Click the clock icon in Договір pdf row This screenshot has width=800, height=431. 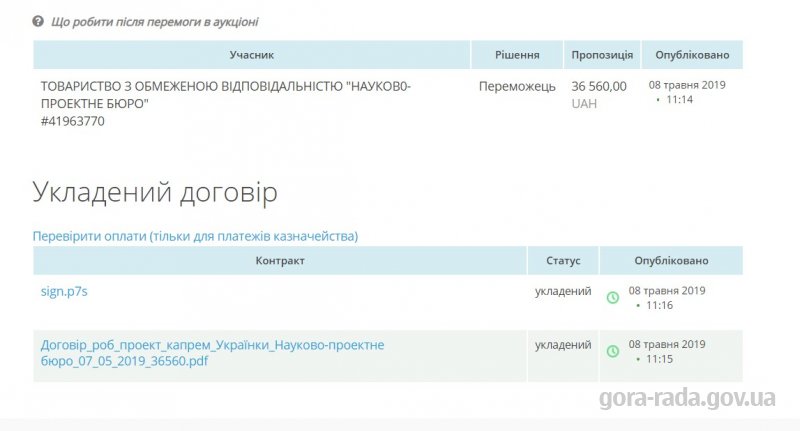tap(613, 351)
